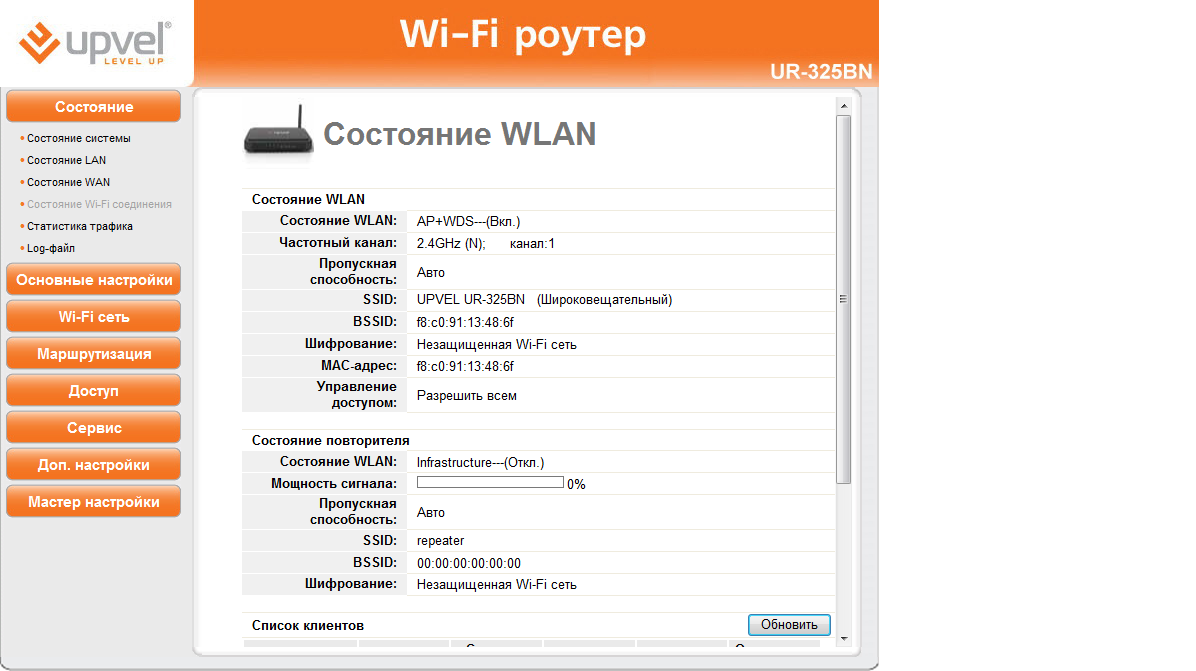Click the signal strength progress bar

pyautogui.click(x=490, y=483)
